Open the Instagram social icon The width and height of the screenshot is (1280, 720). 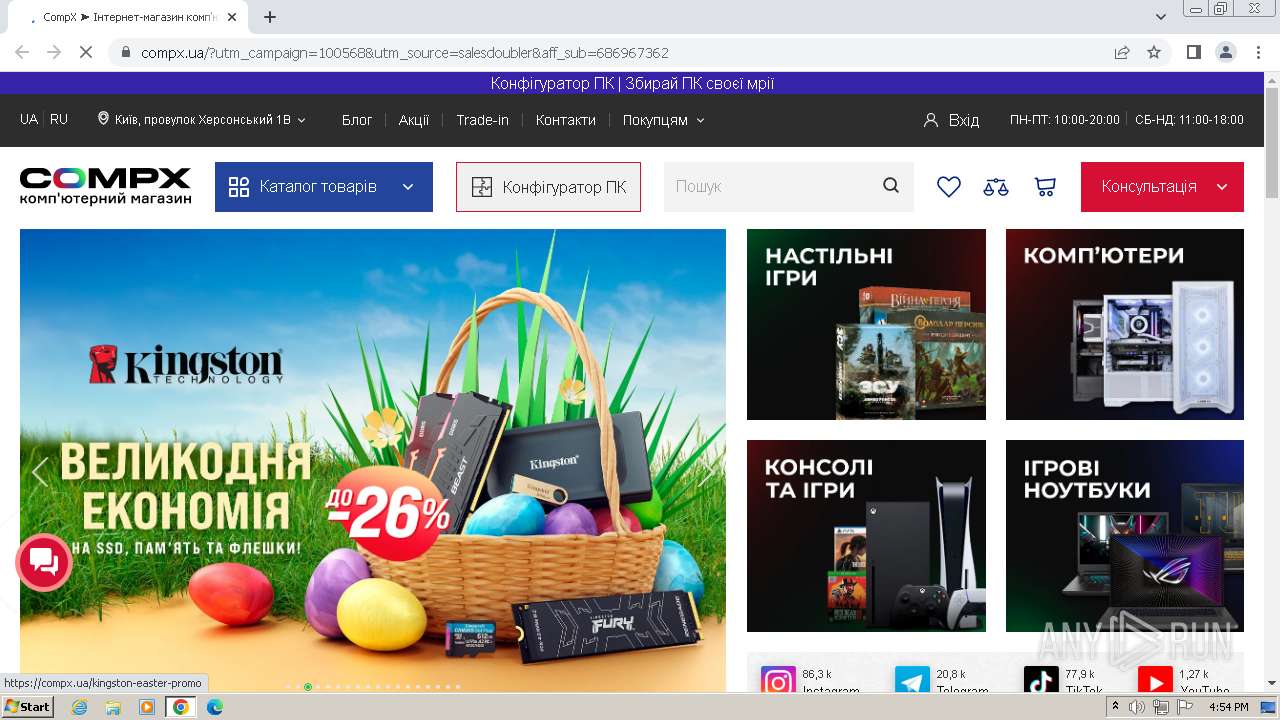pos(778,681)
